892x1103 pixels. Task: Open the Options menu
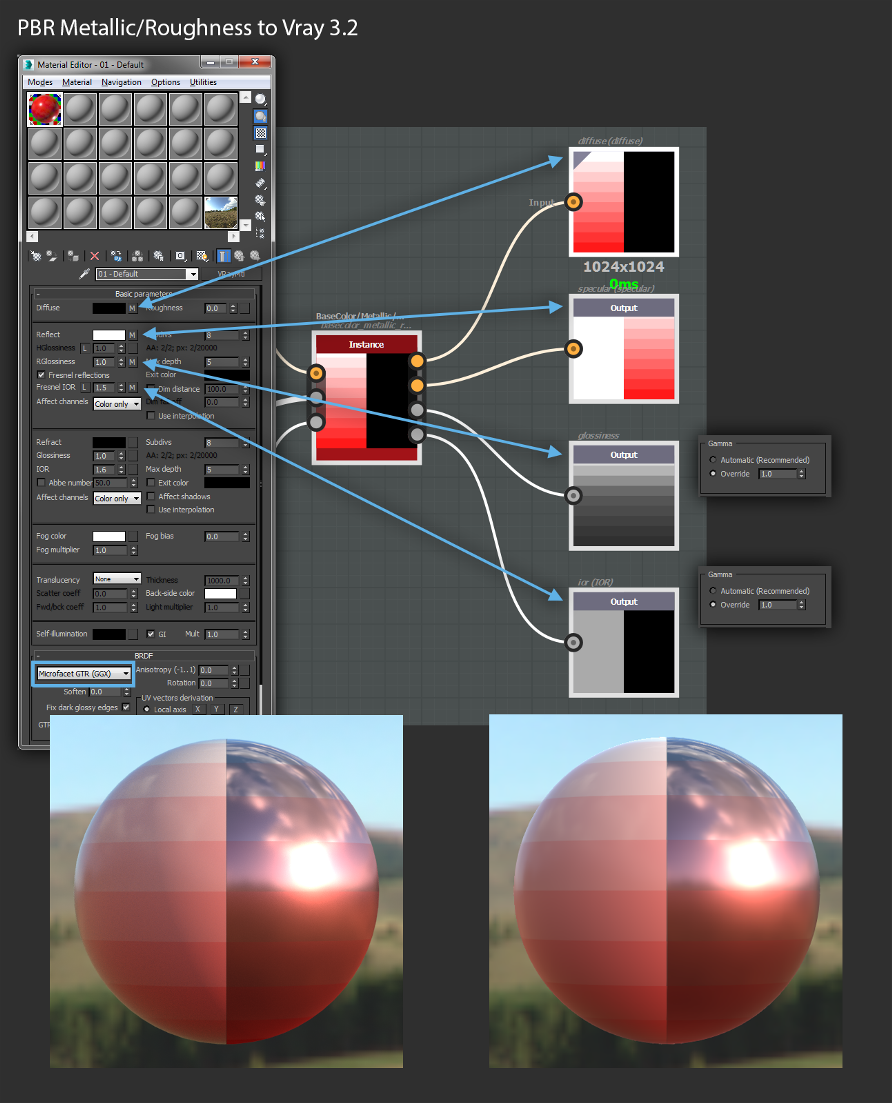165,82
